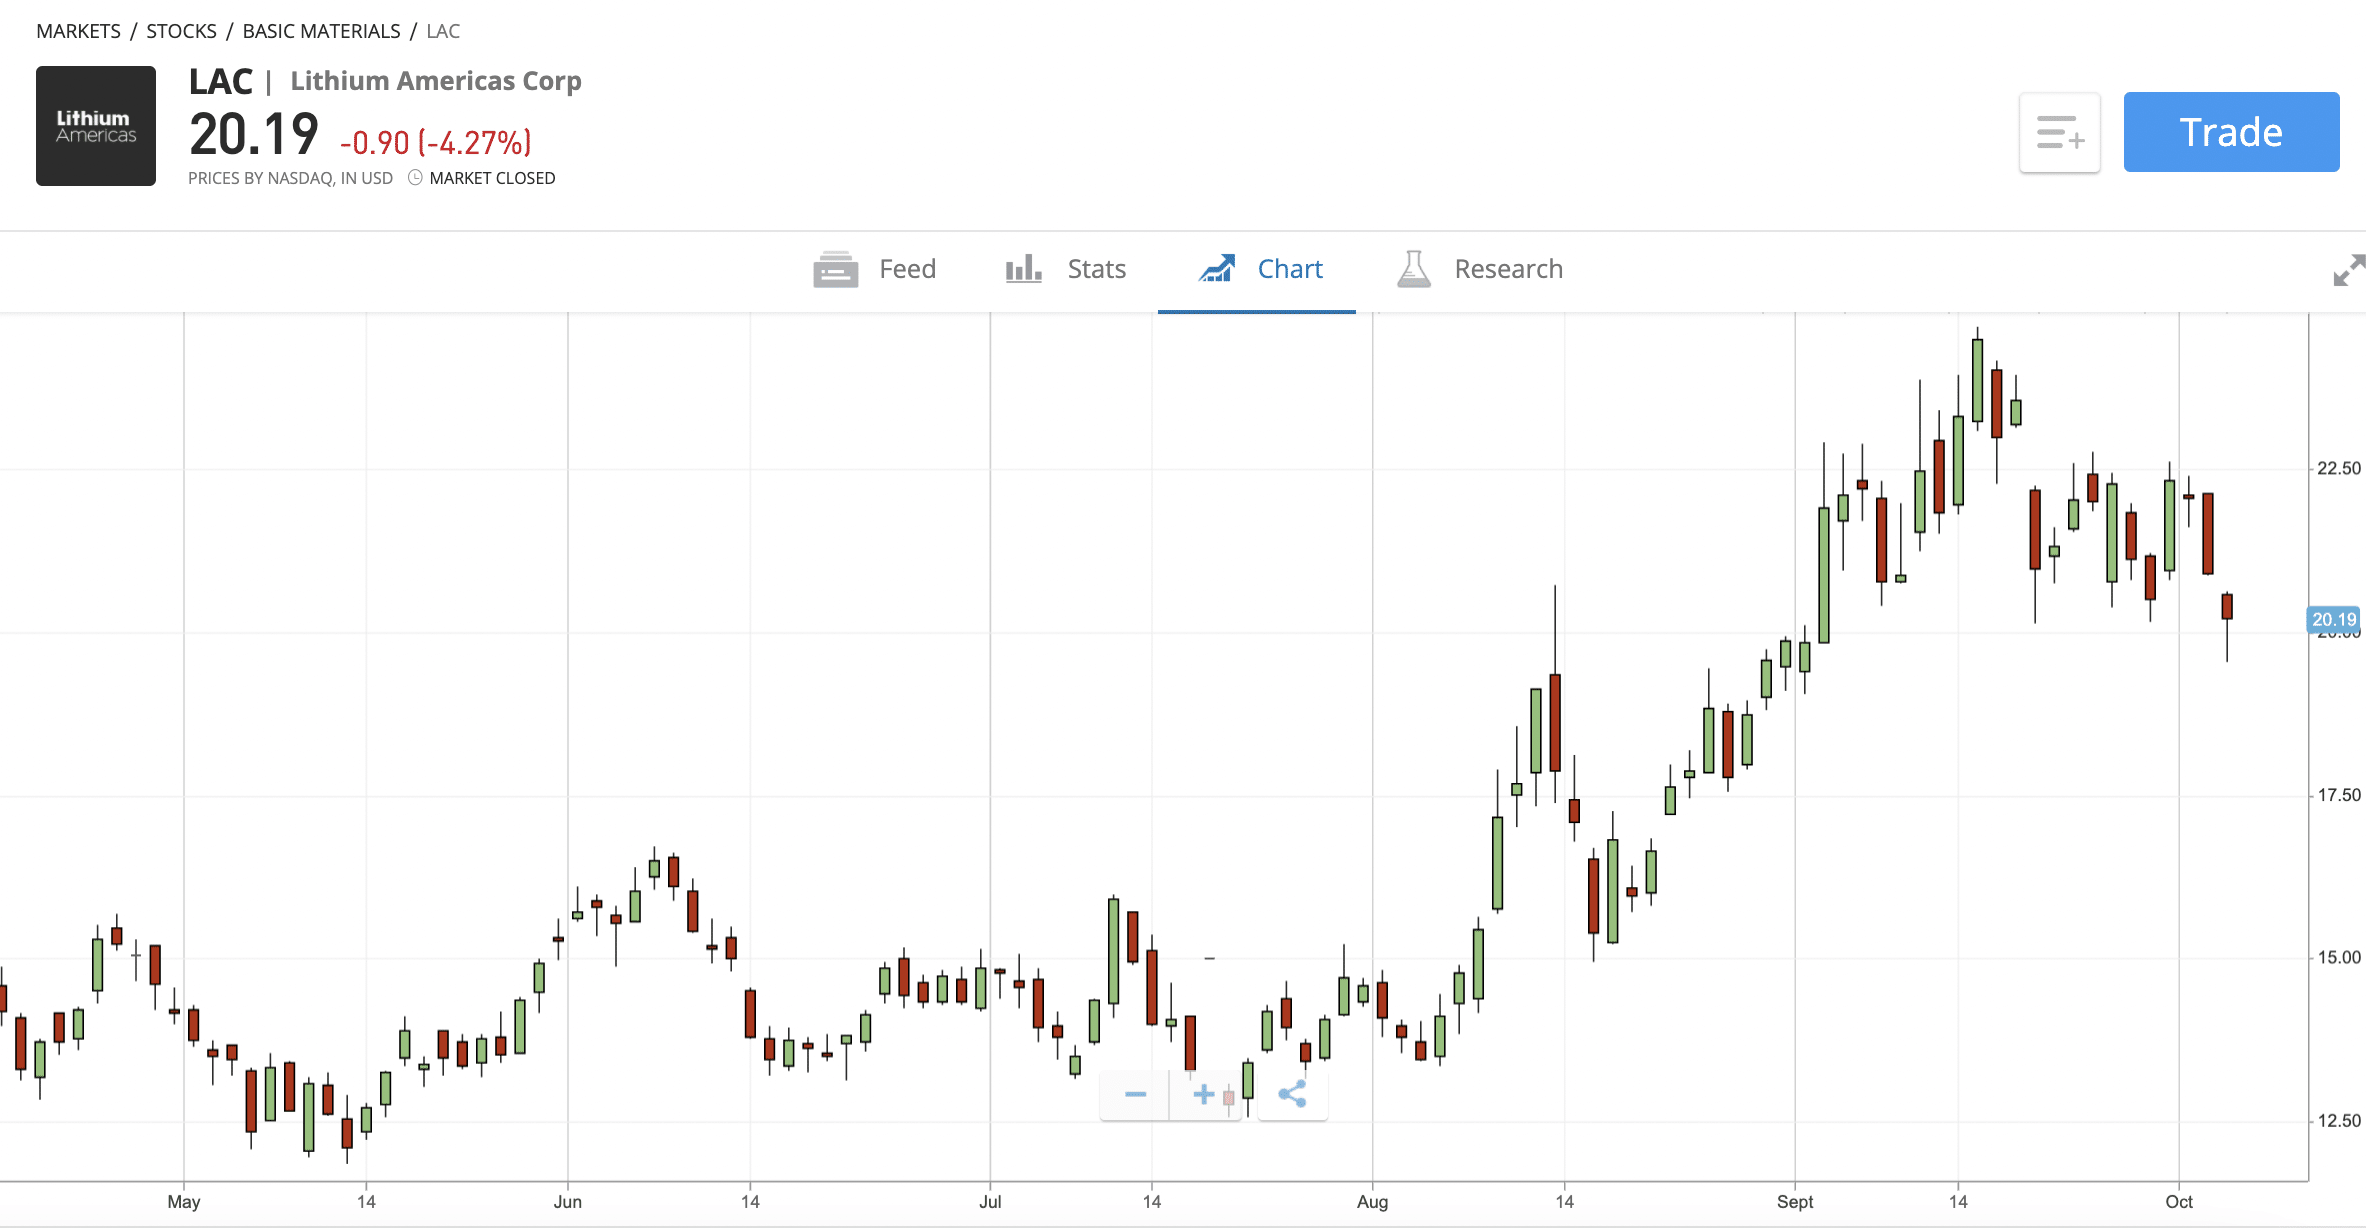
Task: Go to MARKETS breadcrumb
Action: (78, 31)
